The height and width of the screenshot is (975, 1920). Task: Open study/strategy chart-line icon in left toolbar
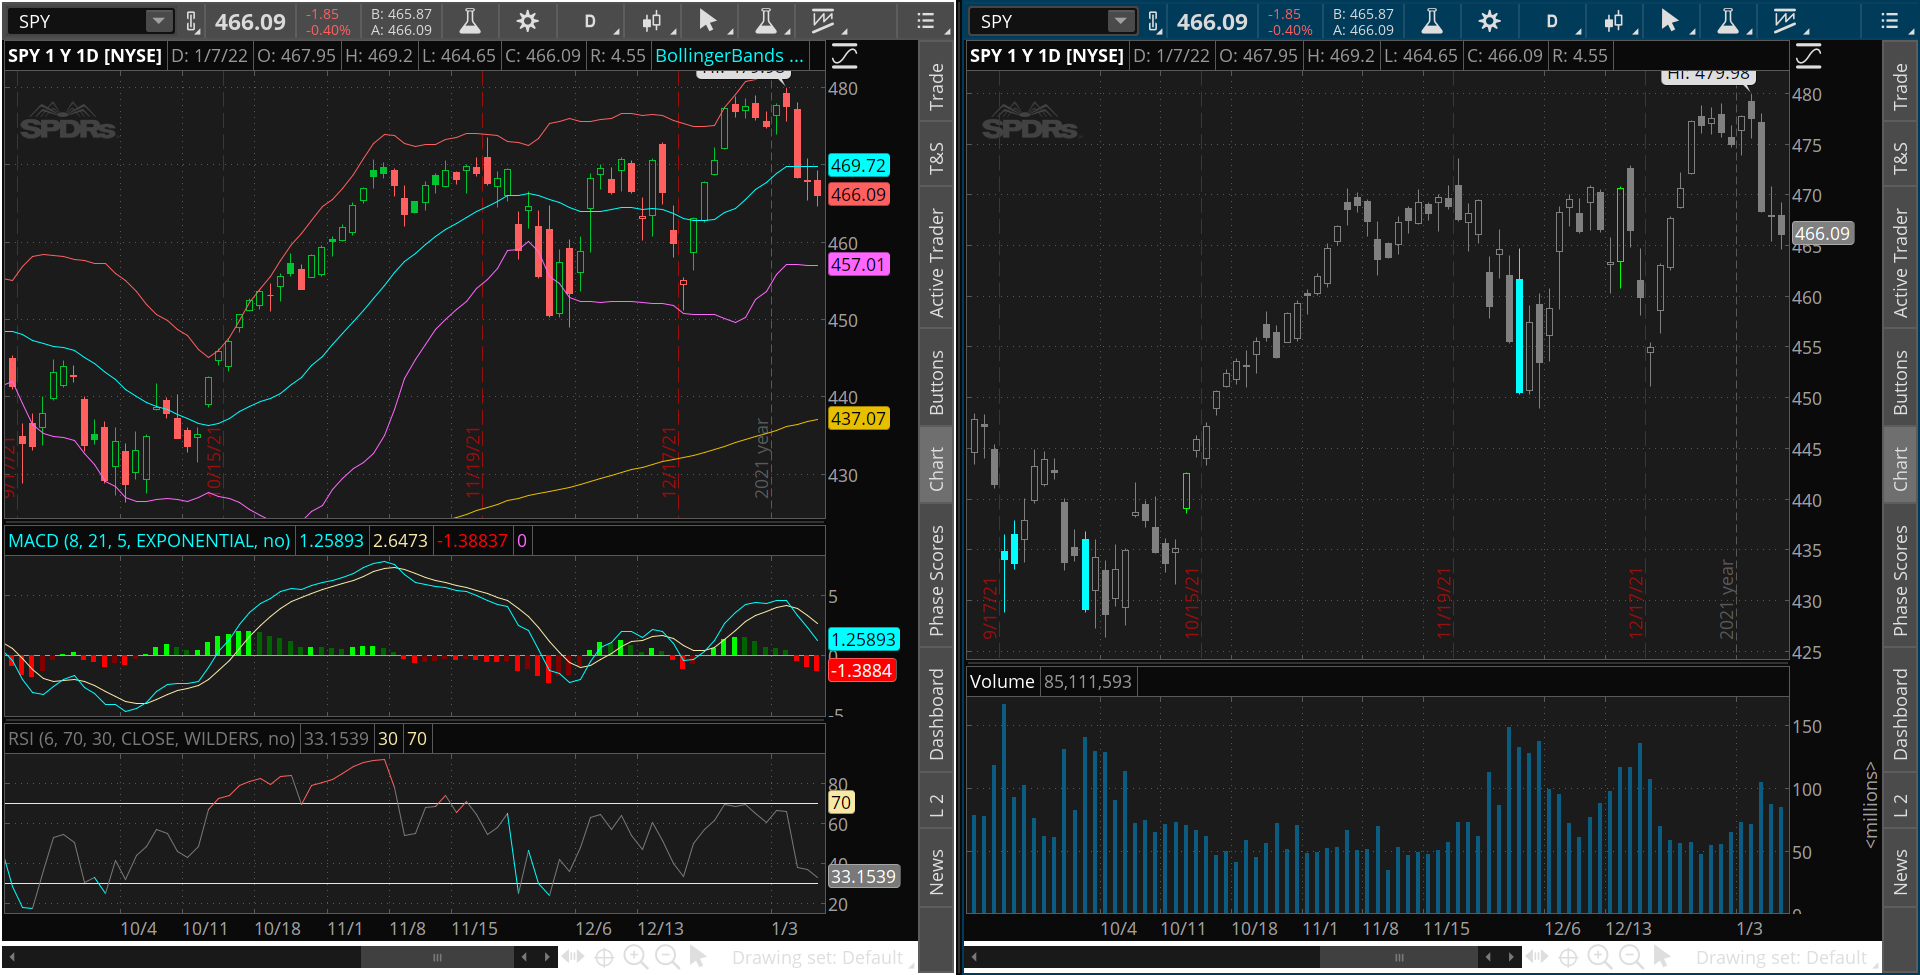pos(823,21)
